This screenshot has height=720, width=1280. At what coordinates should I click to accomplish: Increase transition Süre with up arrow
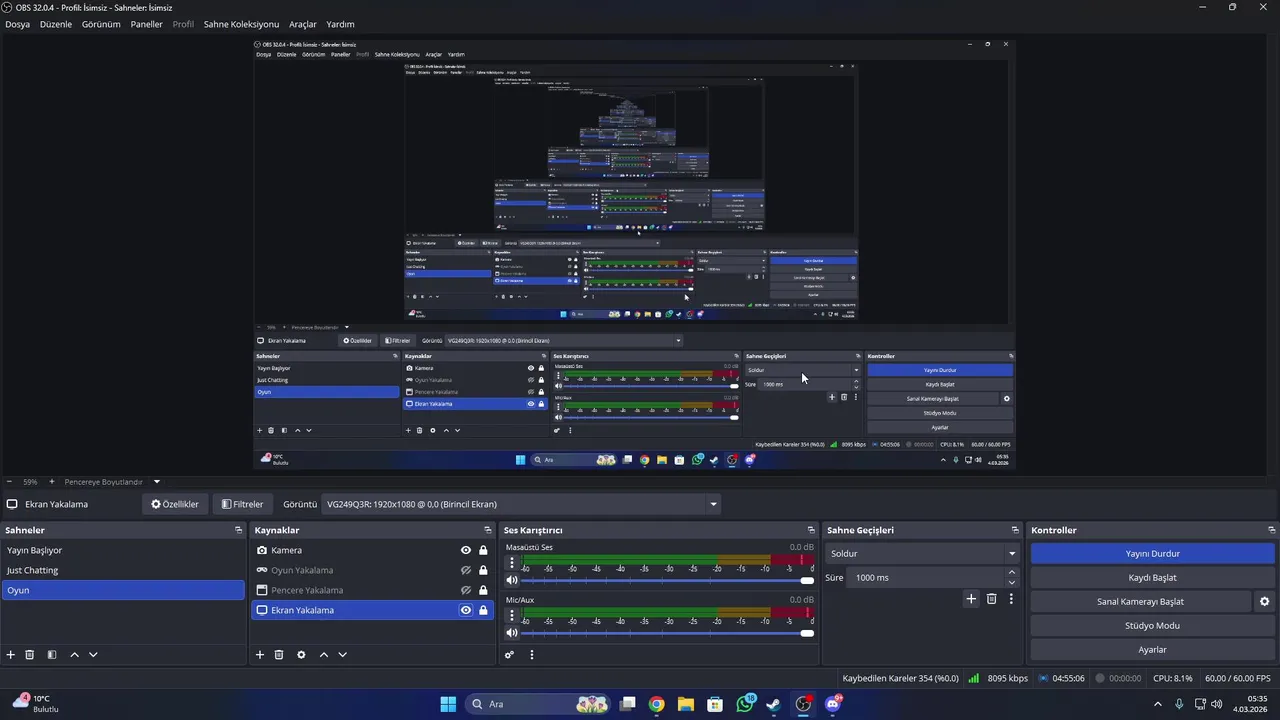coord(1012,572)
